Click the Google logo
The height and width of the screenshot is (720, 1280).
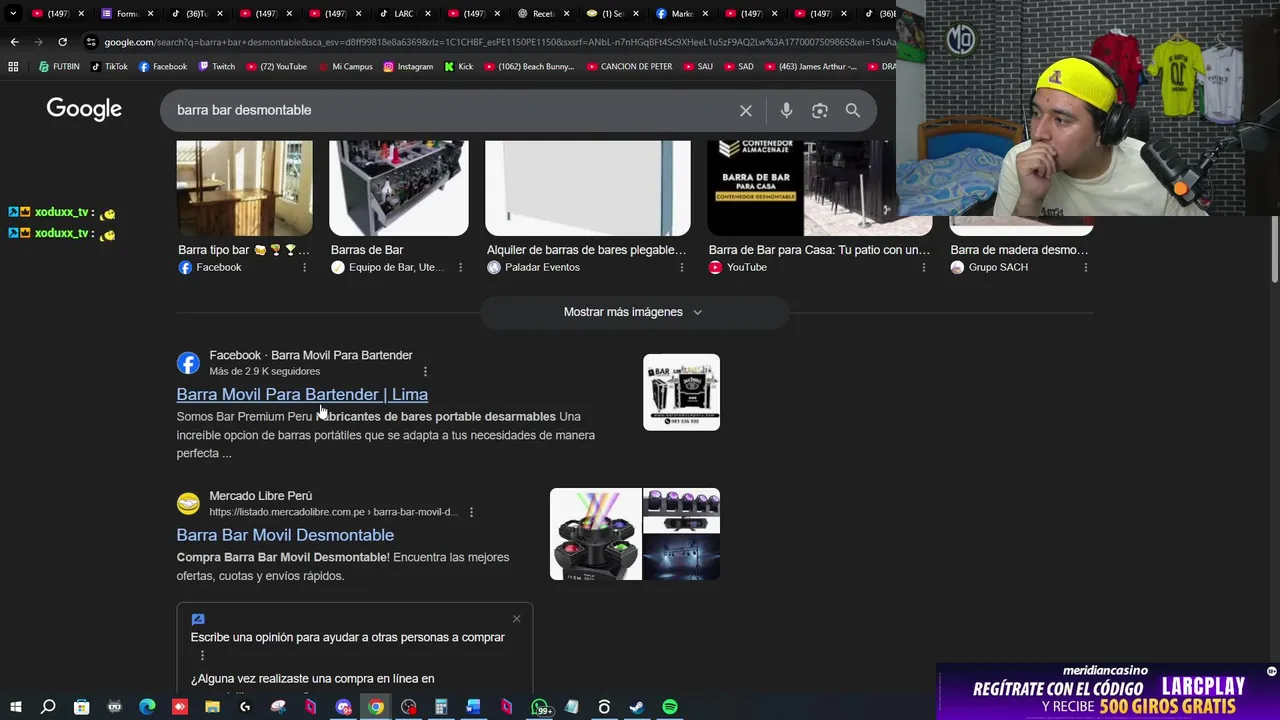[x=84, y=109]
